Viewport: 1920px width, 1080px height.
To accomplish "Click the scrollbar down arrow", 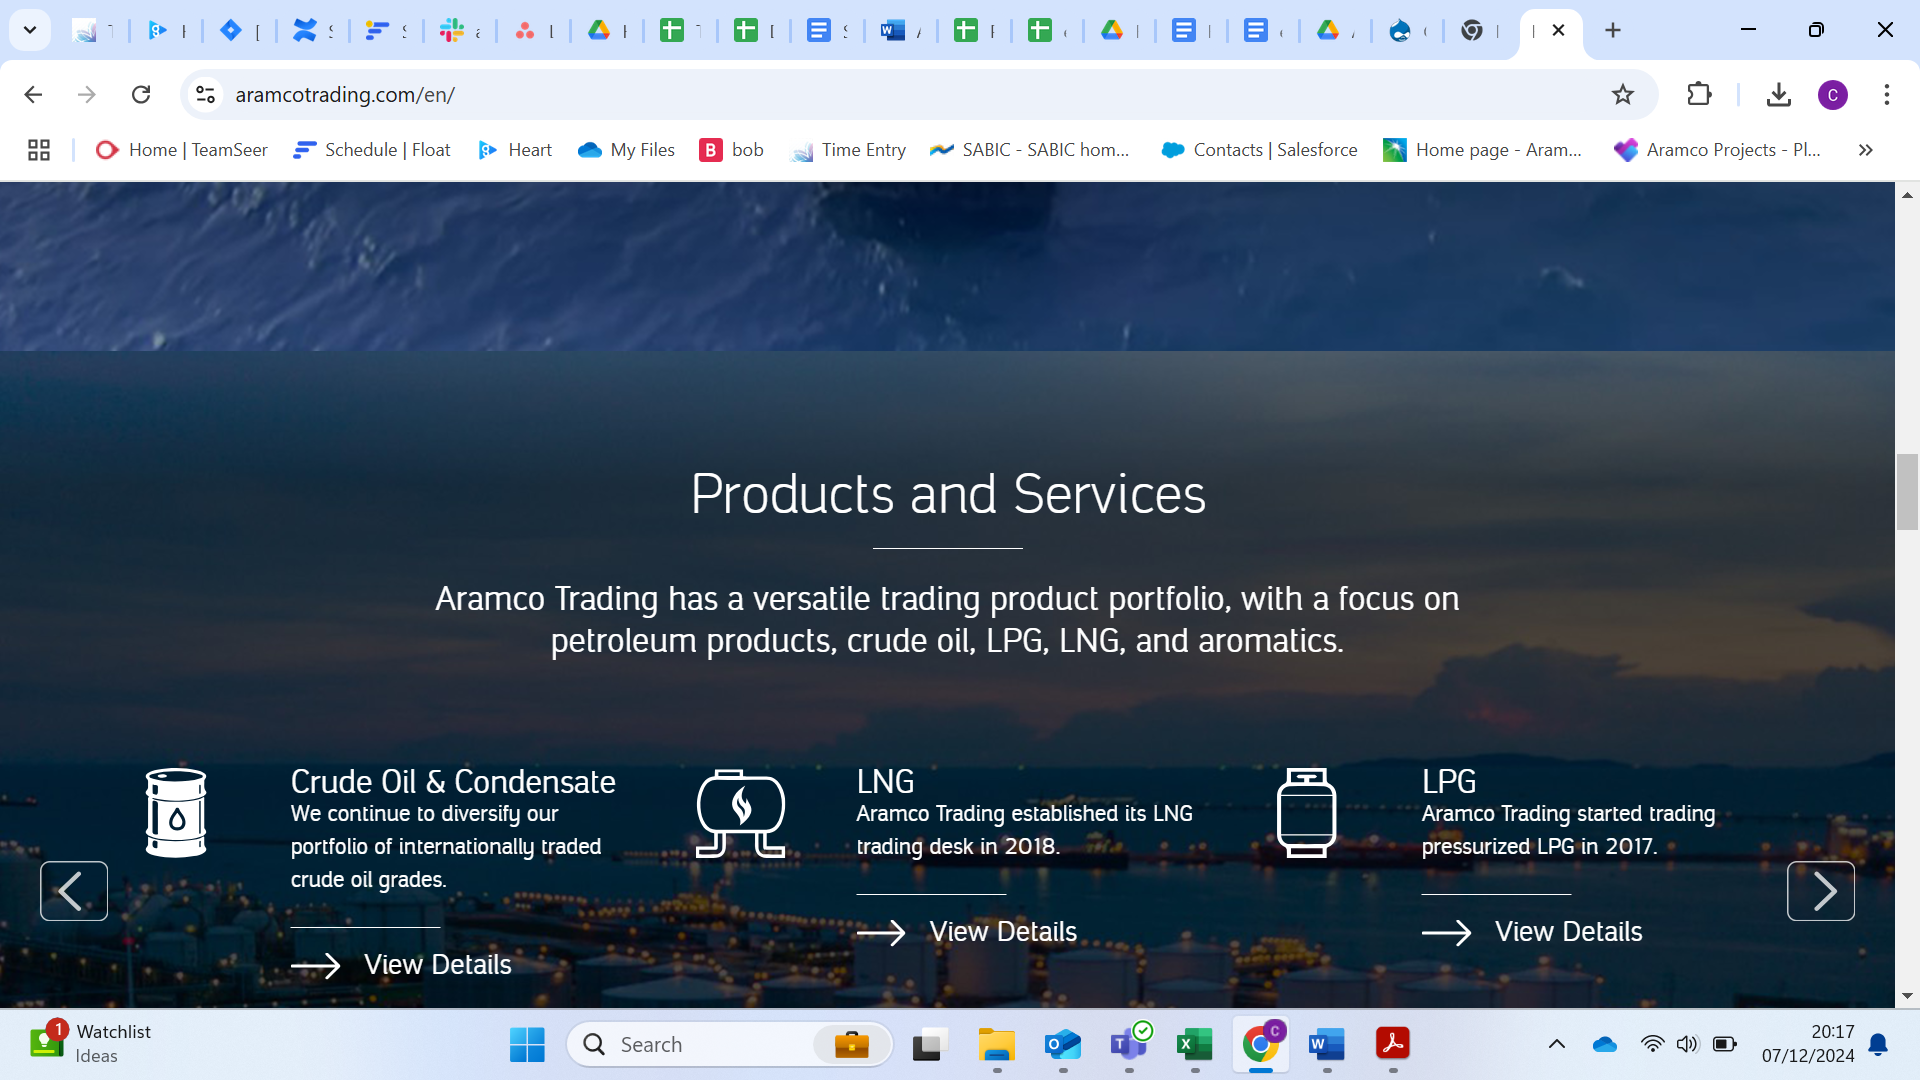I will 1907,996.
